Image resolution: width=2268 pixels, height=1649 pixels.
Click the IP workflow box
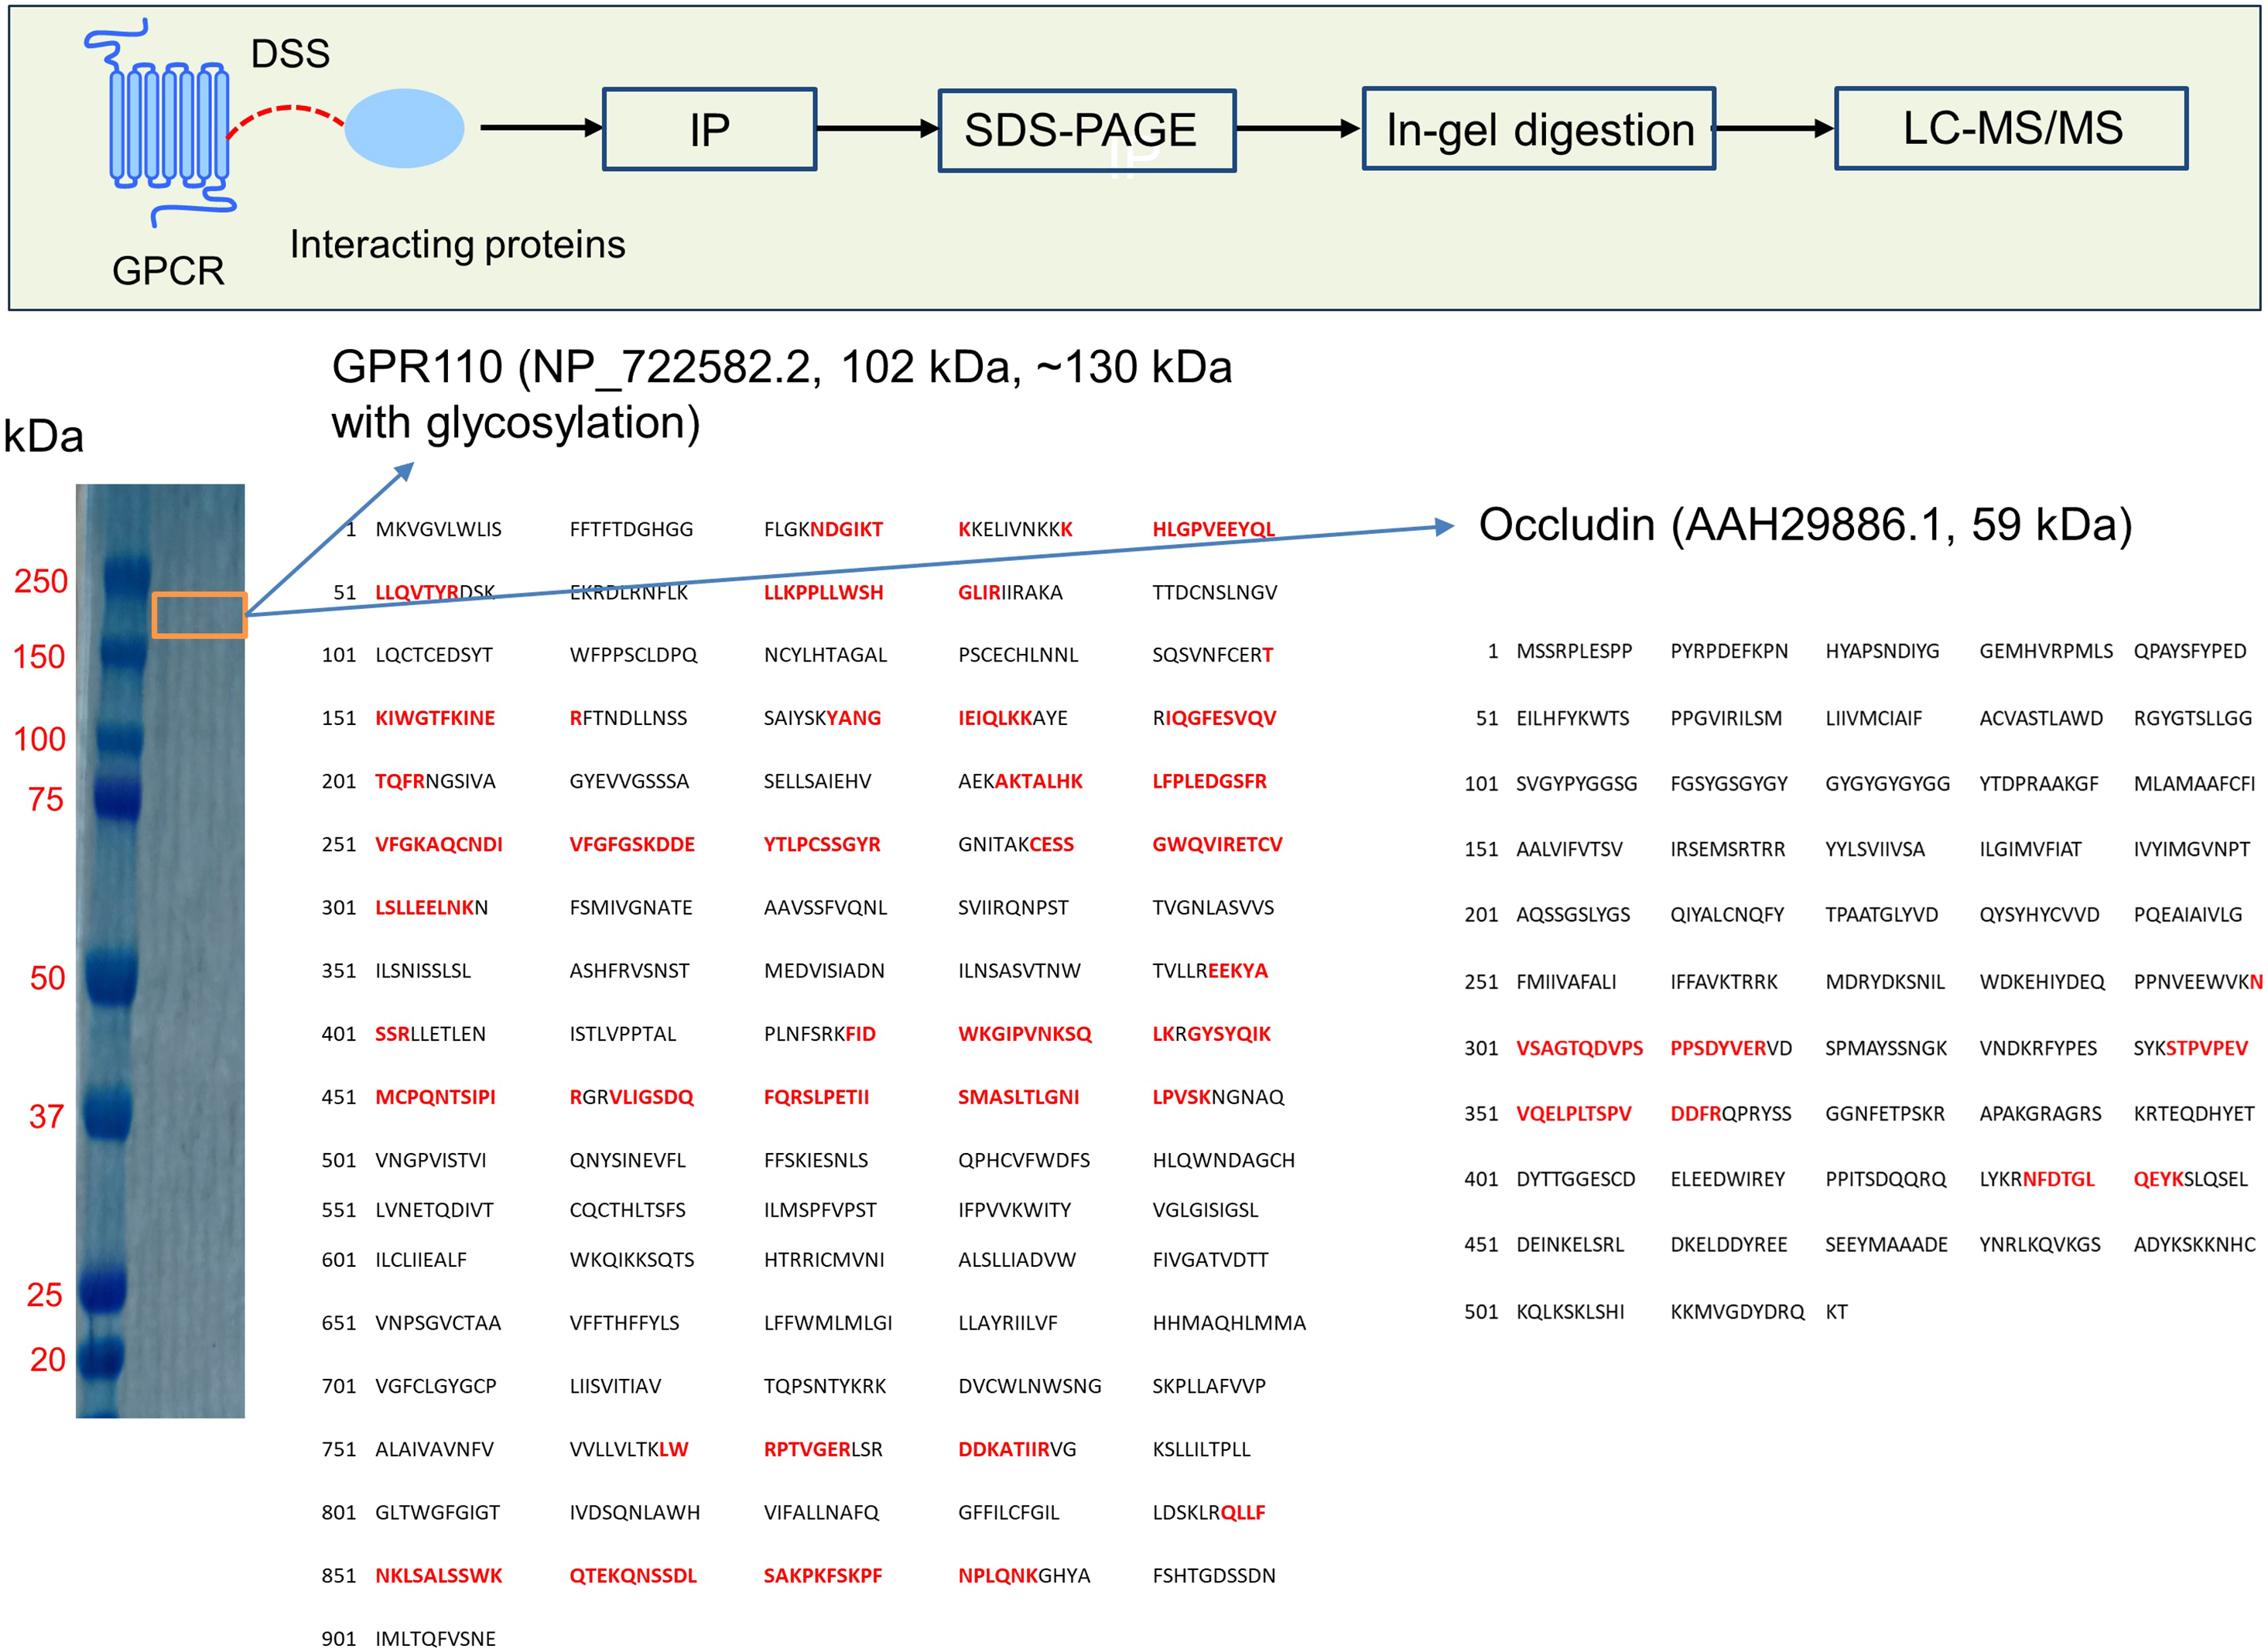pos(709,130)
